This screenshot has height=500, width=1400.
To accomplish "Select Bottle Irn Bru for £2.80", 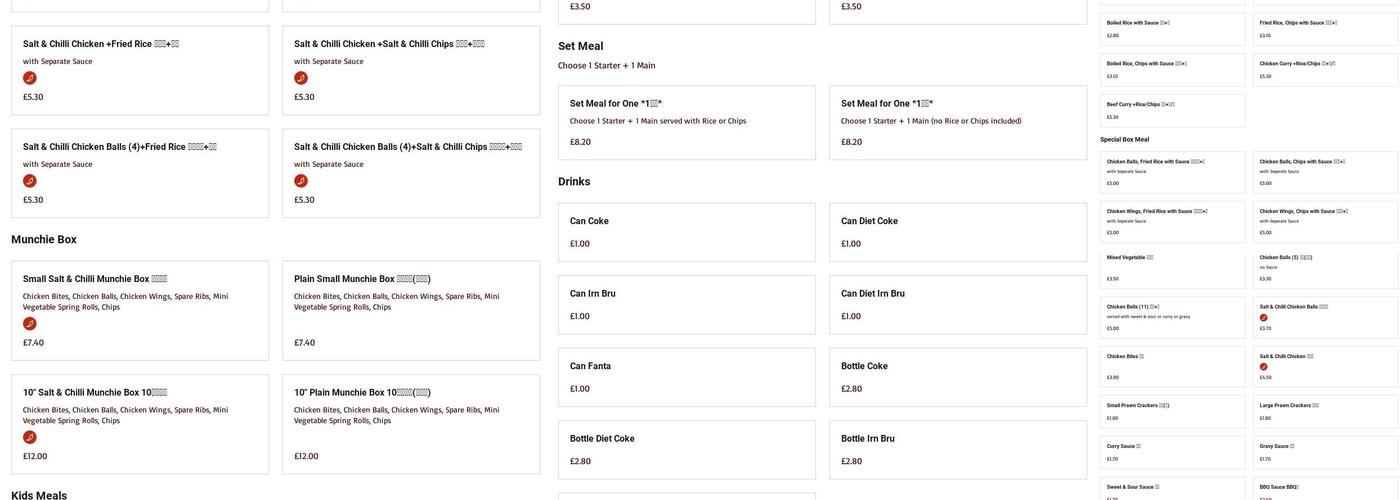I will pos(957,449).
